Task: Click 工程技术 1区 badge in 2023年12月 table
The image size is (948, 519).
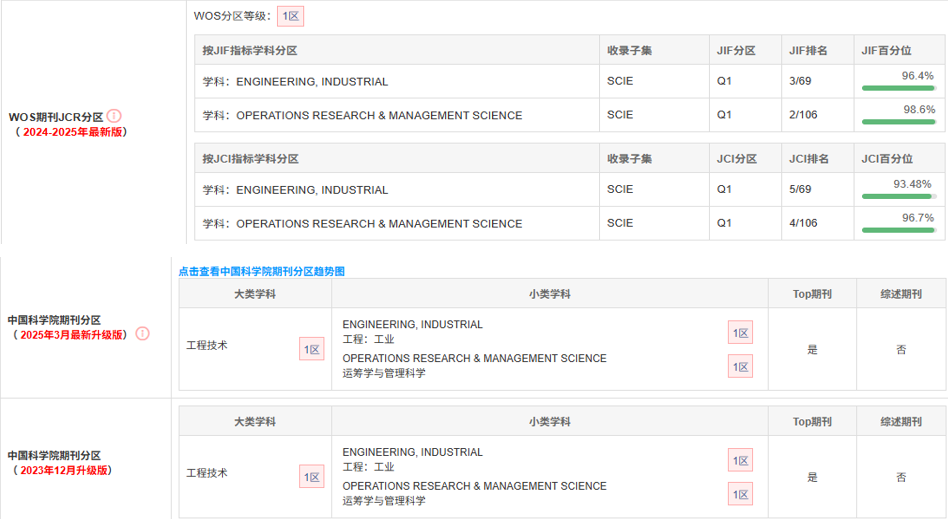Action: click(x=312, y=477)
